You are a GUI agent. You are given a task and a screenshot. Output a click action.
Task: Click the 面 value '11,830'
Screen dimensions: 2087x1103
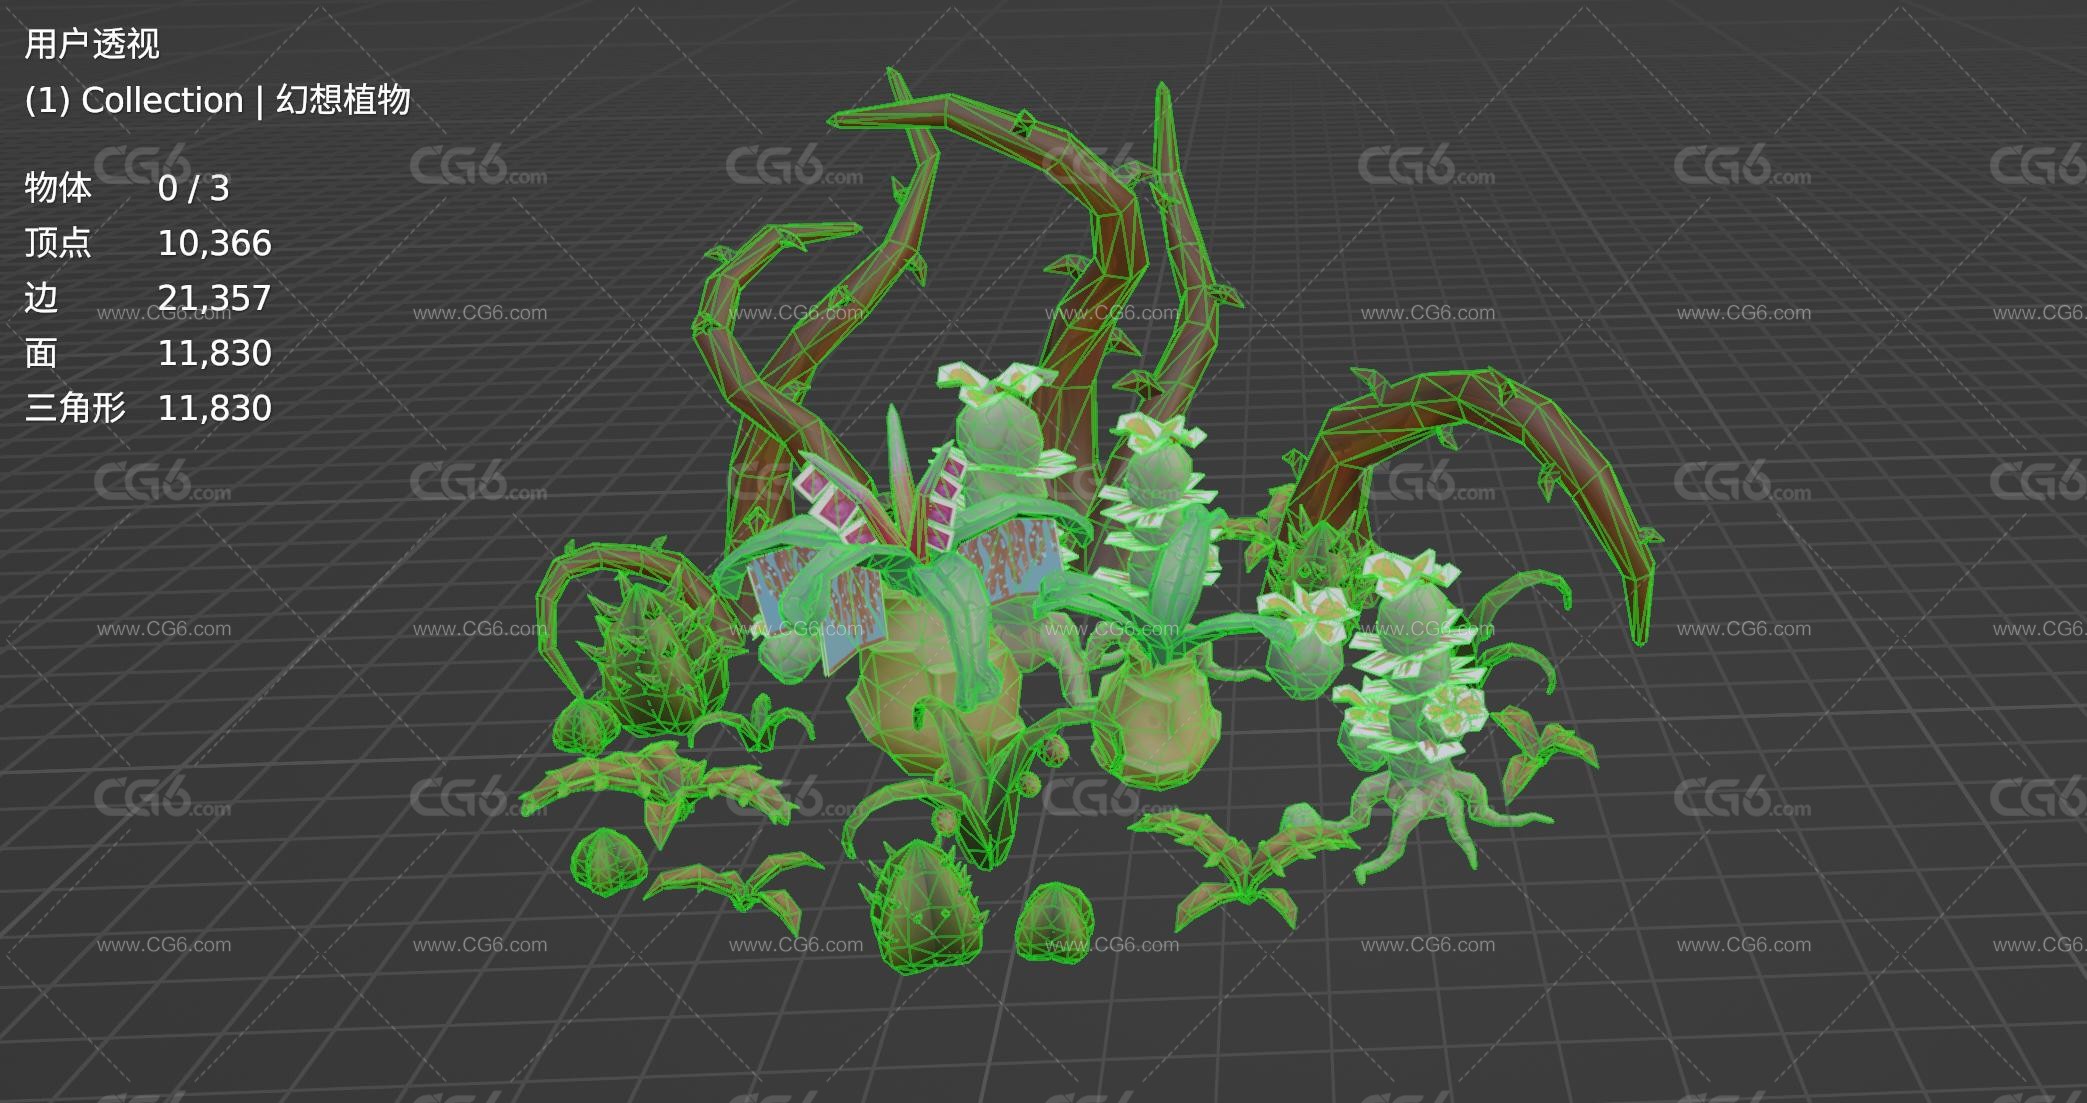tap(214, 353)
